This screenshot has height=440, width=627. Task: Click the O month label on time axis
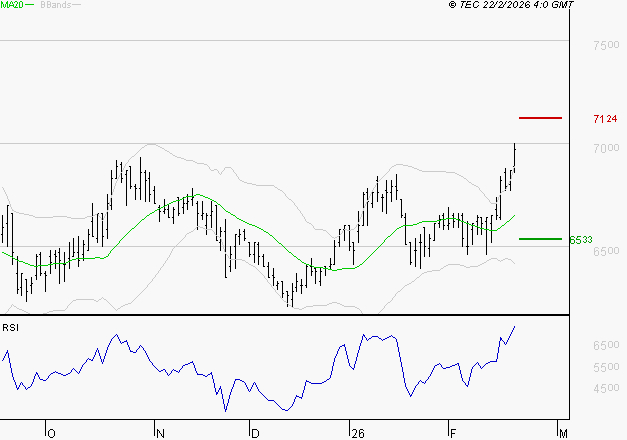52,434
